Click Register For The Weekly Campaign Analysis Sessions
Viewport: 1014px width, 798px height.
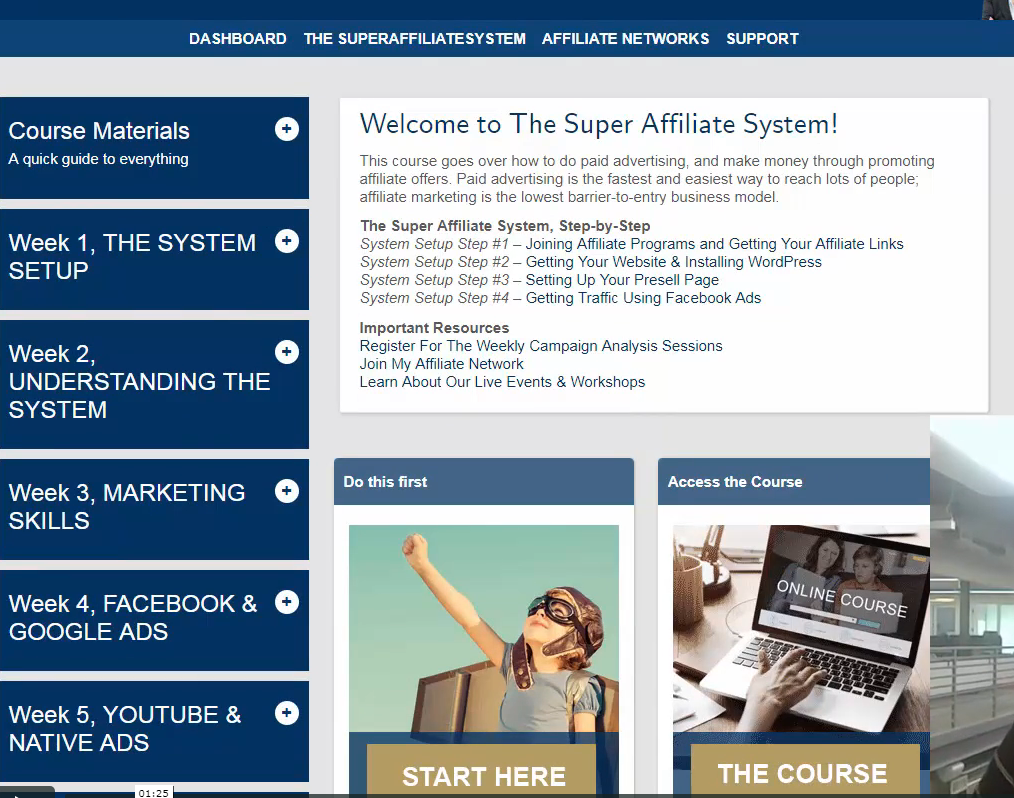pyautogui.click(x=541, y=346)
